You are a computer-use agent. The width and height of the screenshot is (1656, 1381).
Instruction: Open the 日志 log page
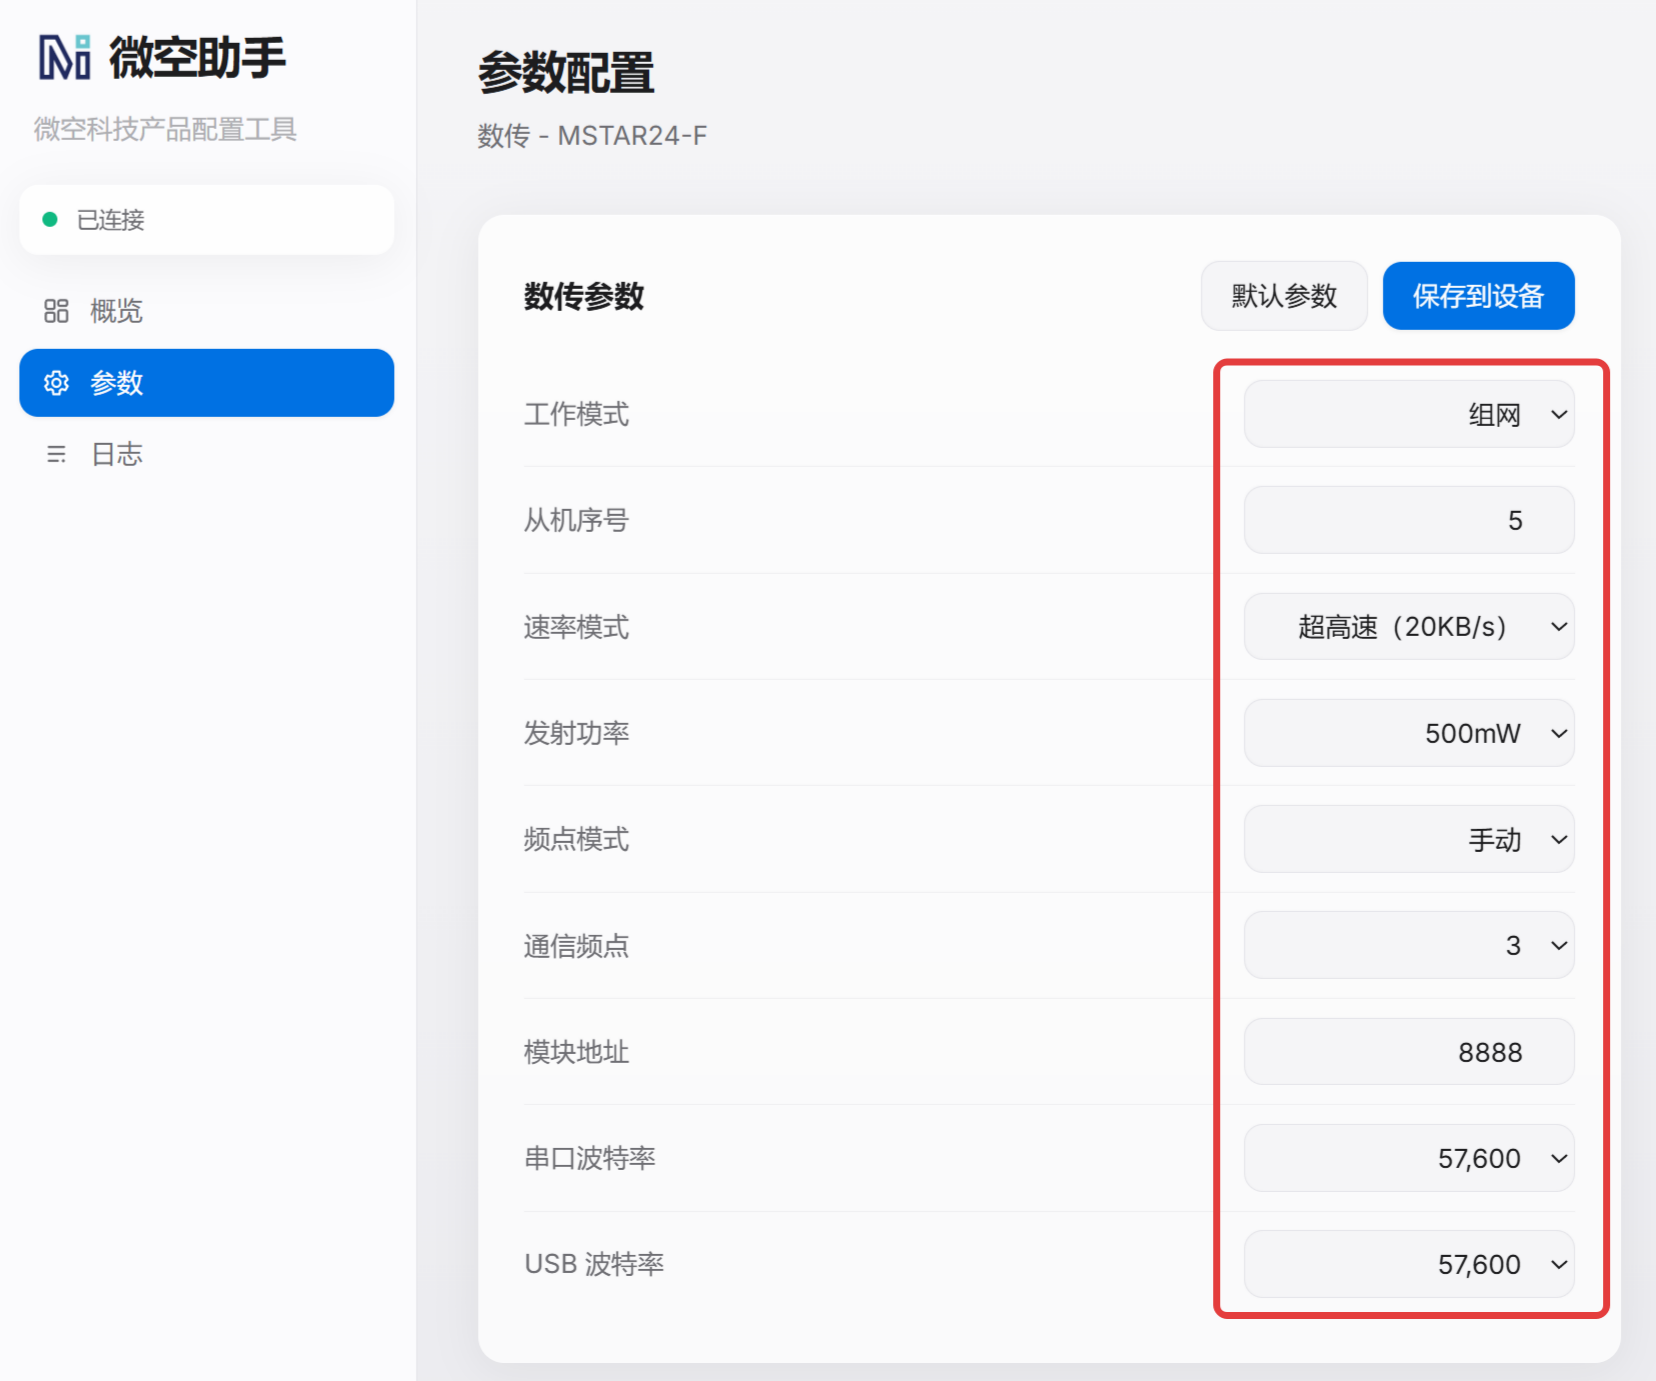point(206,454)
